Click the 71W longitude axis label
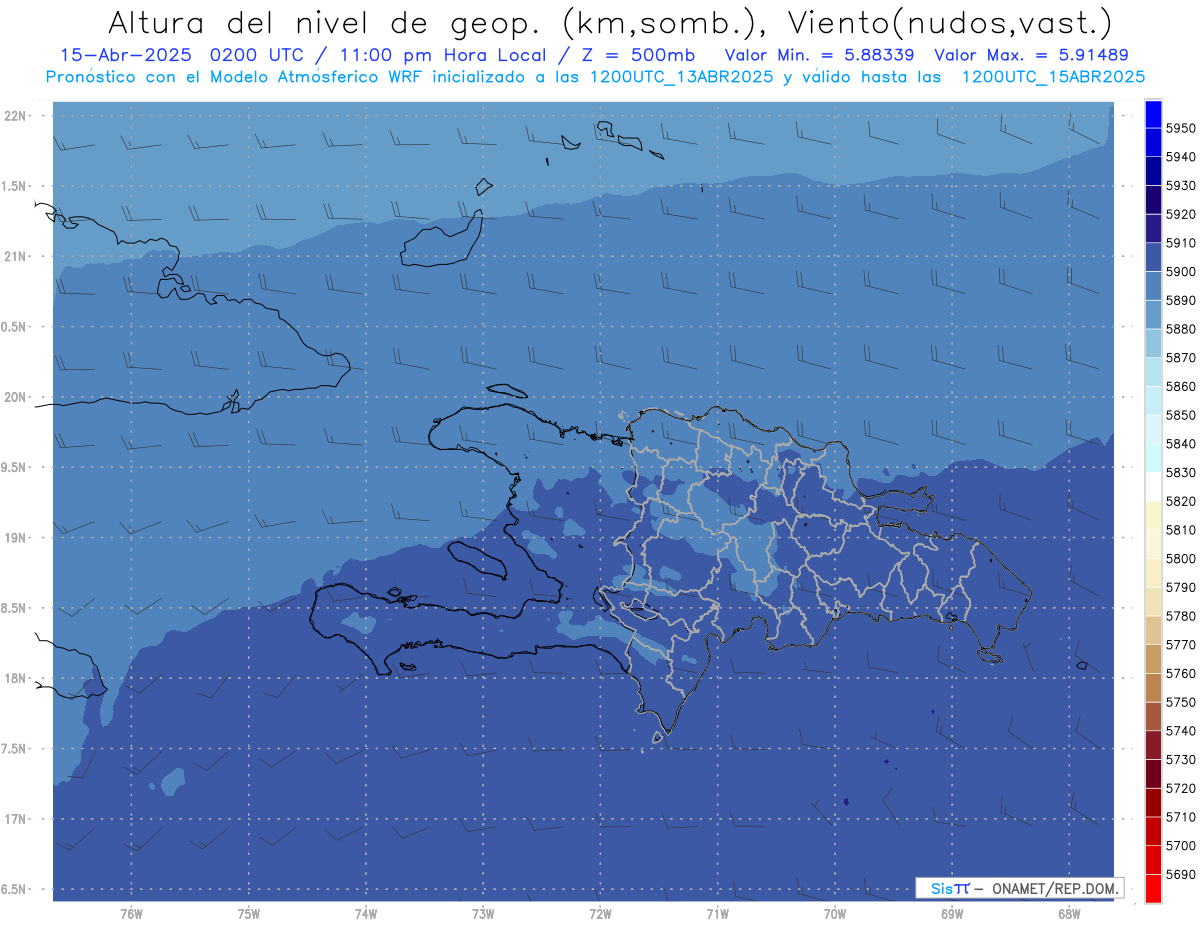1200x927 pixels. [x=717, y=914]
